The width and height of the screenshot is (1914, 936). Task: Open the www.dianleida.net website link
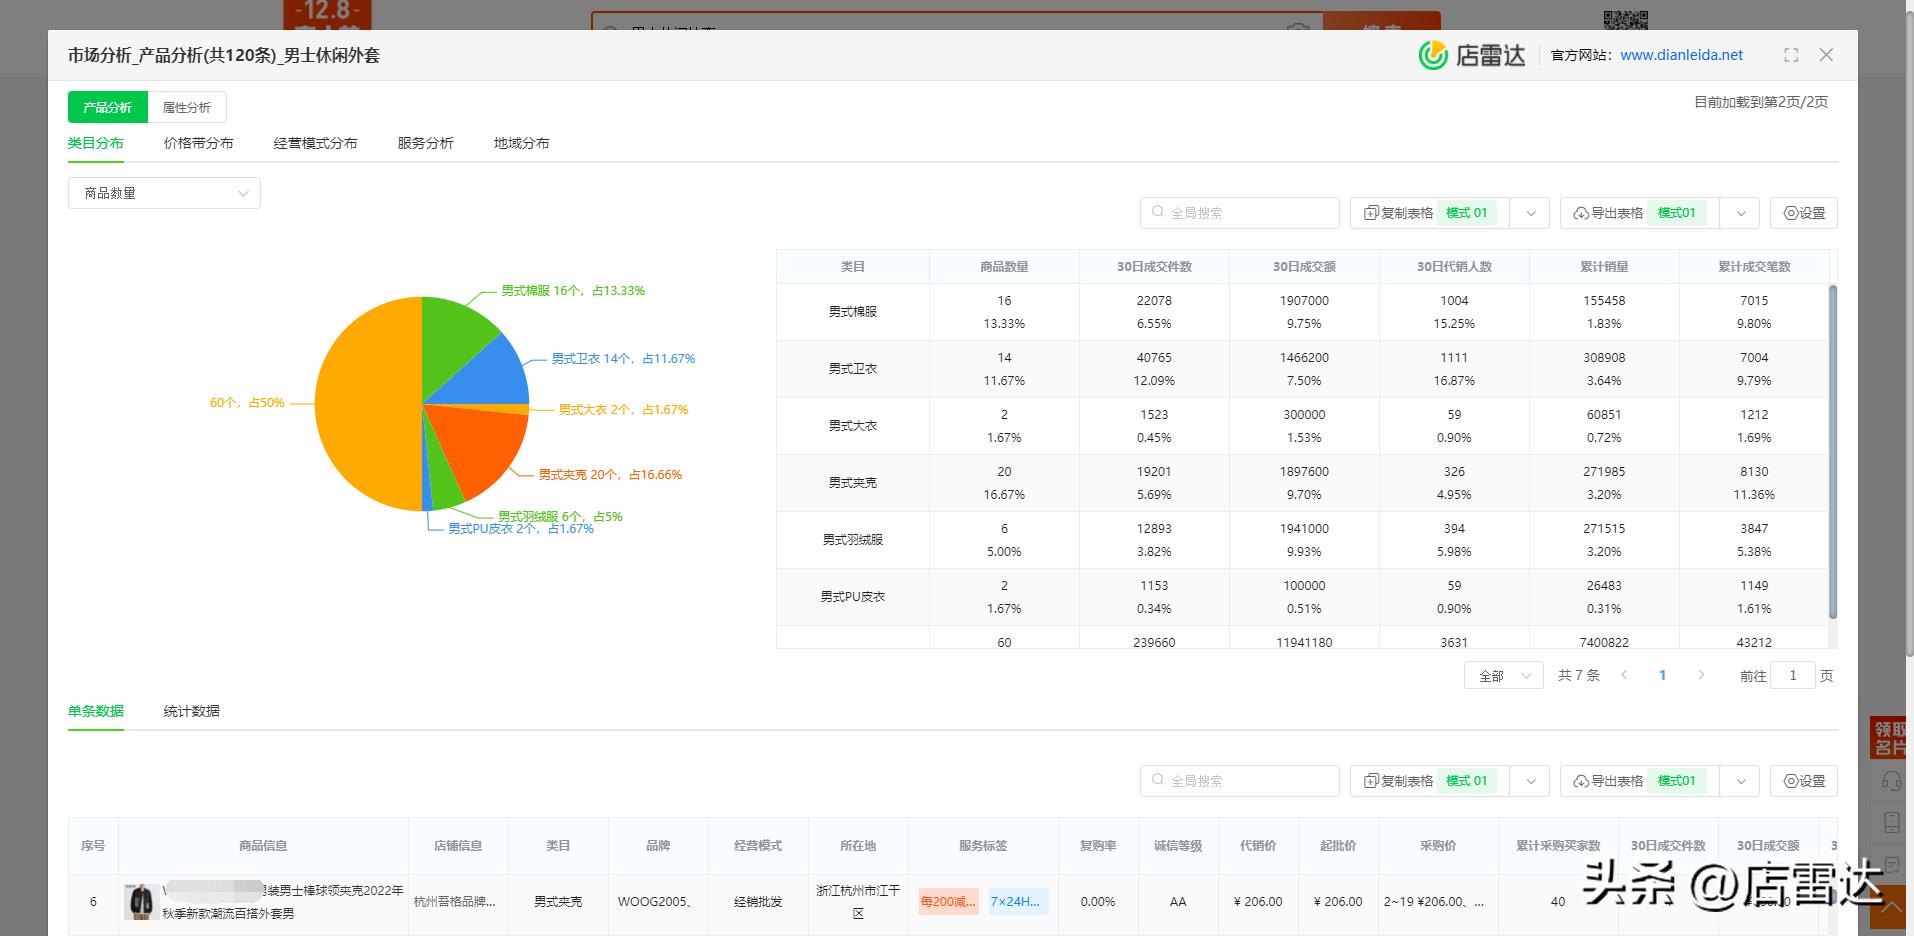[x=1681, y=55]
